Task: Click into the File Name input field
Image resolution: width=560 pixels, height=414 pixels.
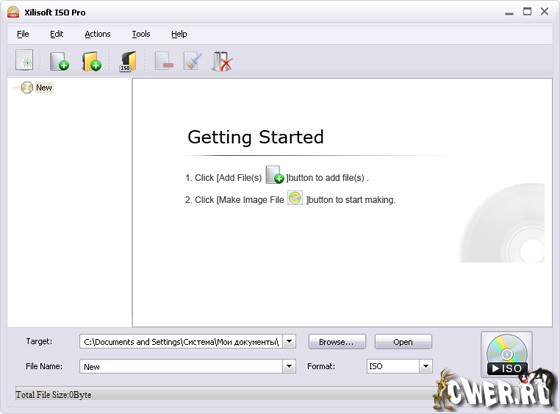Action: (181, 366)
